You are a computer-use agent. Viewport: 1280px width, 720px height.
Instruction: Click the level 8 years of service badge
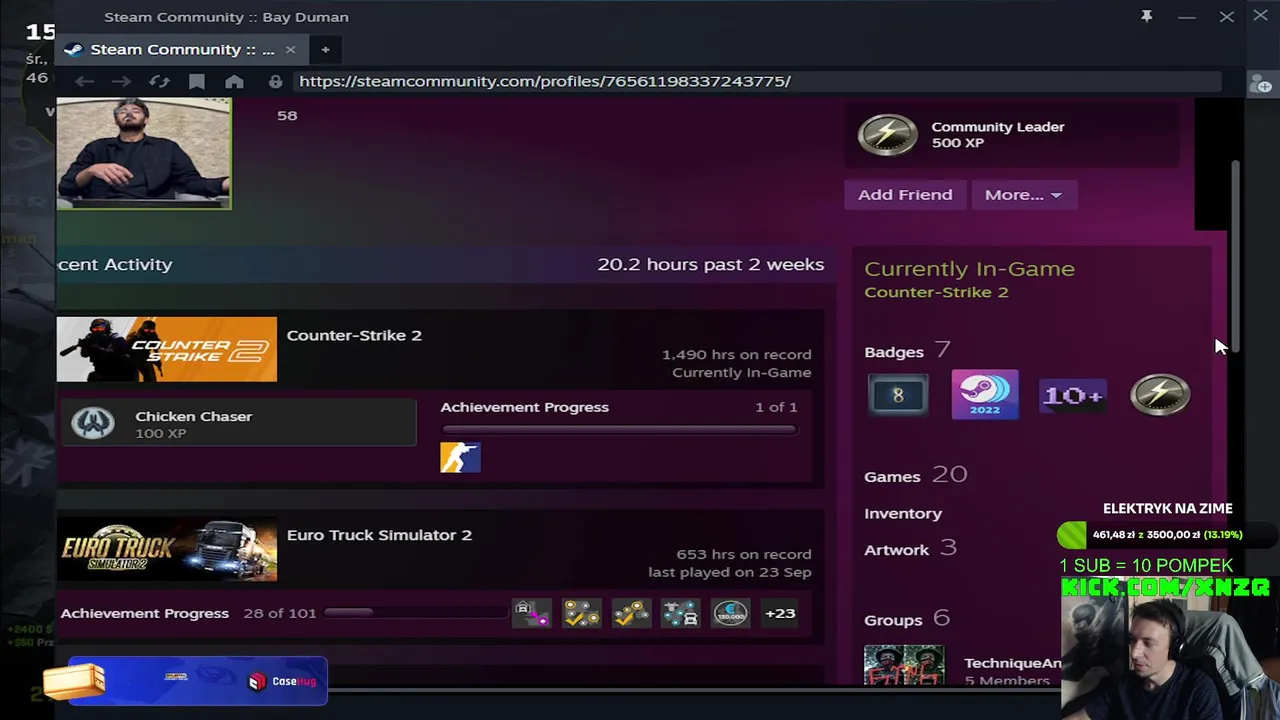coord(898,395)
